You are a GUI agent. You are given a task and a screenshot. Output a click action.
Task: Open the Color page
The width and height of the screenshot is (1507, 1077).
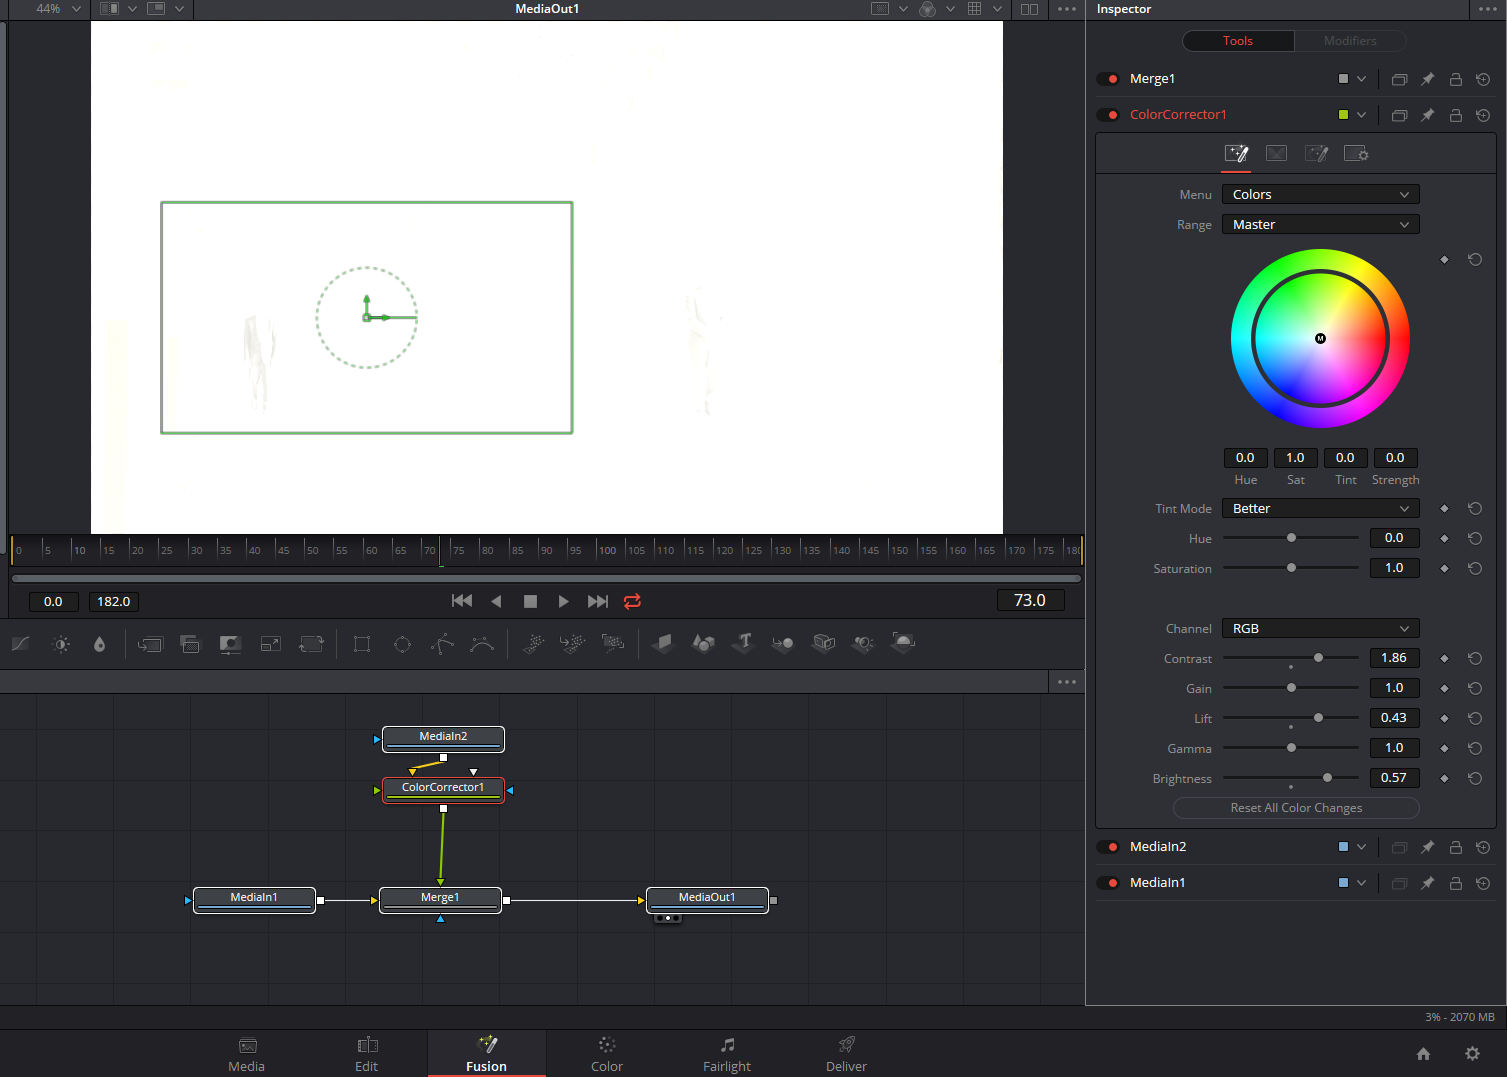[x=607, y=1054]
